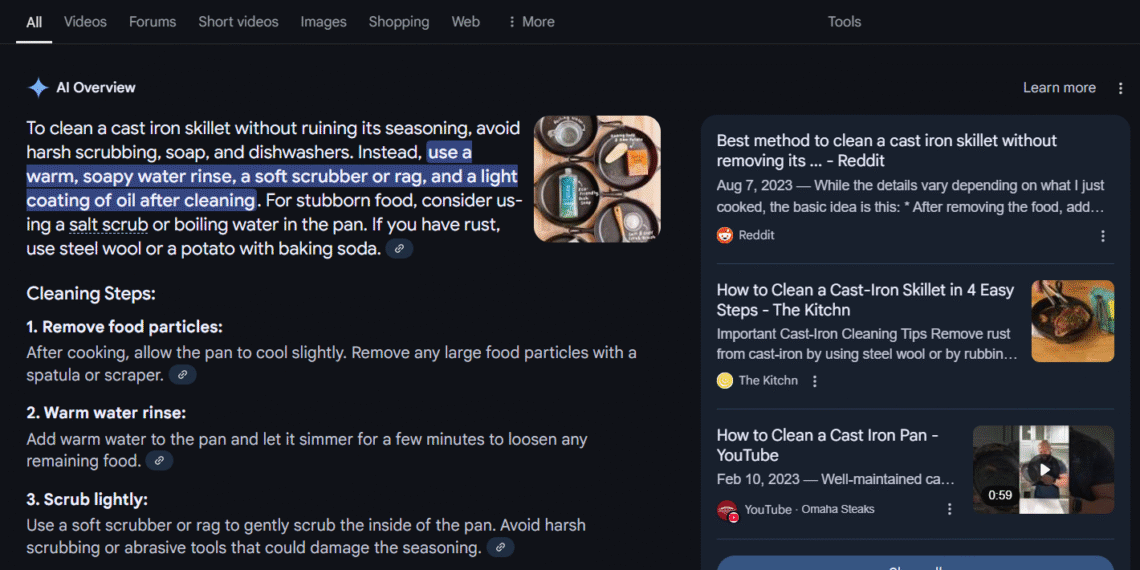
Task: Click the source link icon after 'damage the seasoning'
Action: coord(500,547)
